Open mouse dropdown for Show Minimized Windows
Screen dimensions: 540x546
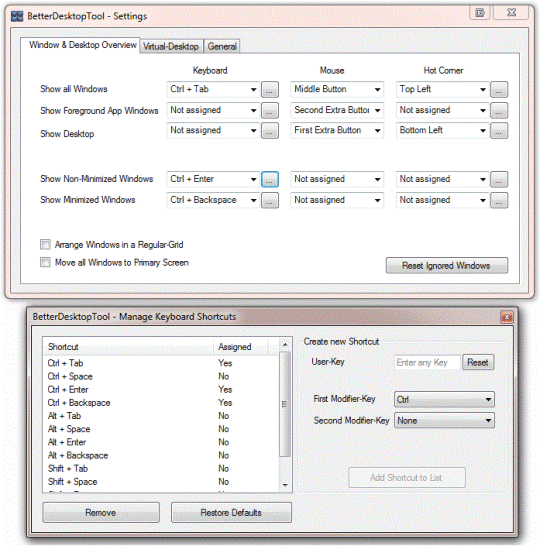(x=337, y=200)
